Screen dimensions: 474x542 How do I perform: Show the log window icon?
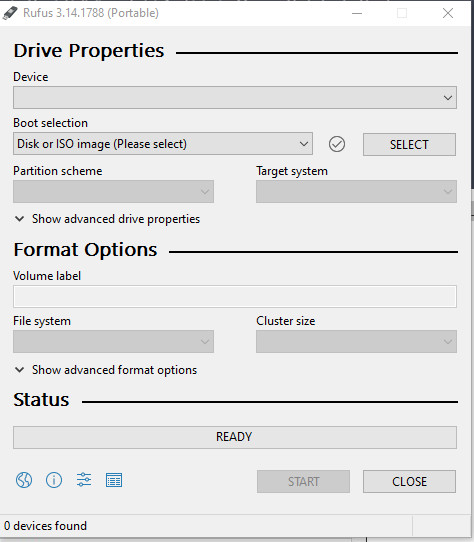pyautogui.click(x=114, y=480)
